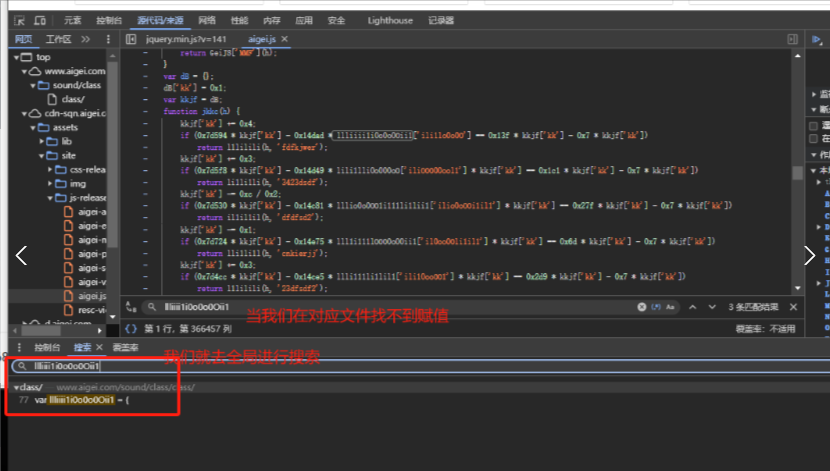Close the drawer 搜索 tab
This screenshot has height=471, width=830.
[99, 348]
